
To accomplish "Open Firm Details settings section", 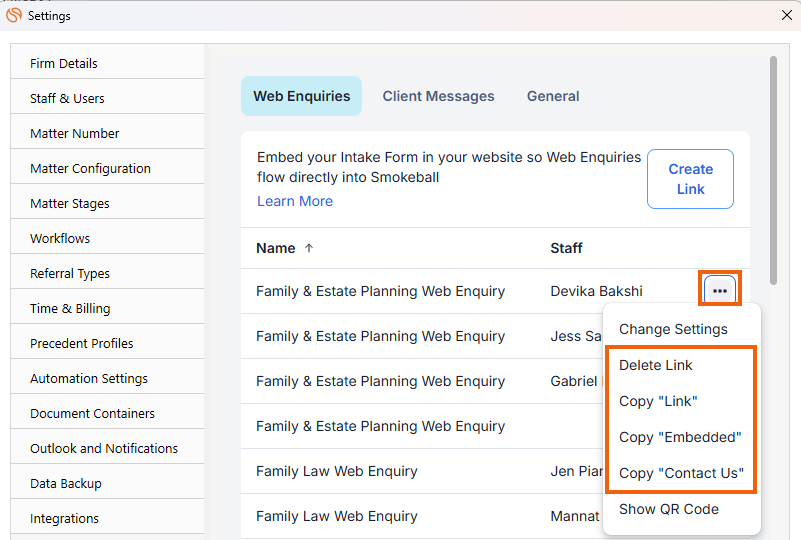I will pos(64,63).
